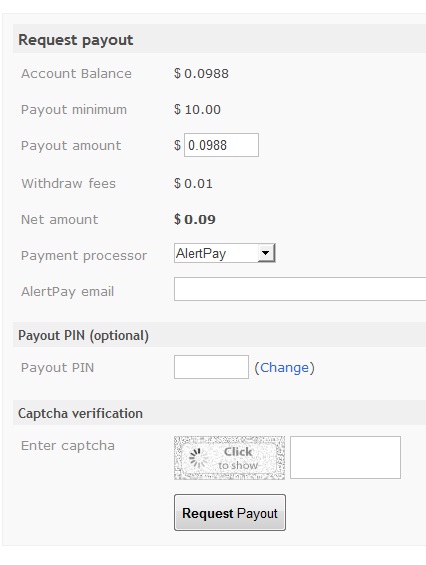Image resolution: width=426 pixels, height=565 pixels.
Task: Show the captcha image
Action: pyautogui.click(x=229, y=458)
